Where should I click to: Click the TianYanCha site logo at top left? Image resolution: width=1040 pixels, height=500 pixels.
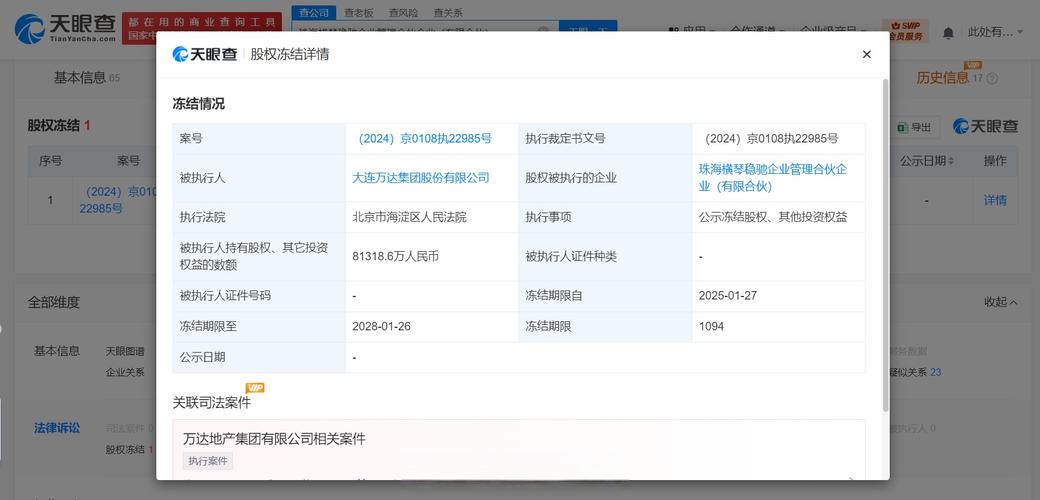pos(65,29)
